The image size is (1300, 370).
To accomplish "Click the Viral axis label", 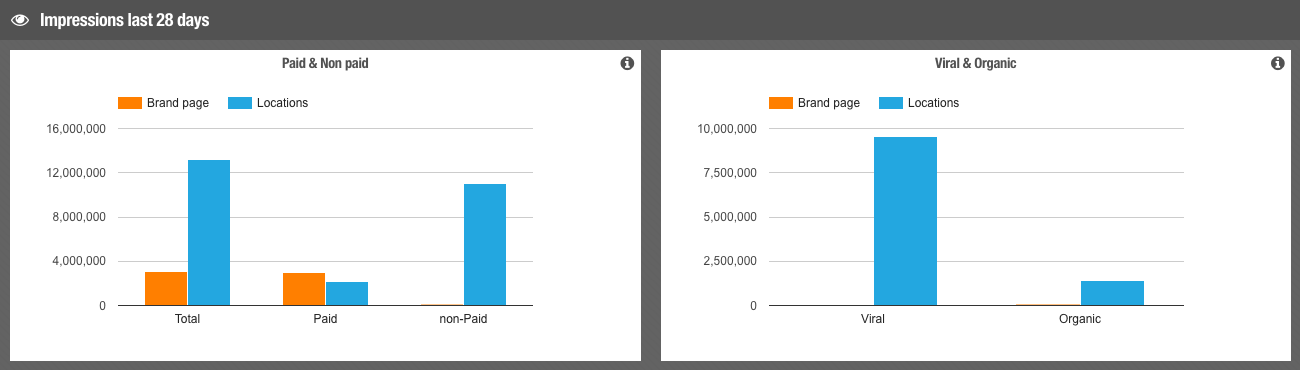I will (x=873, y=319).
